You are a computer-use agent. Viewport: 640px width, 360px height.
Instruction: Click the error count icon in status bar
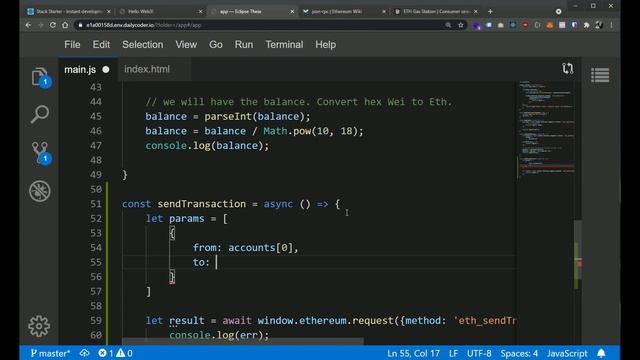coord(105,353)
